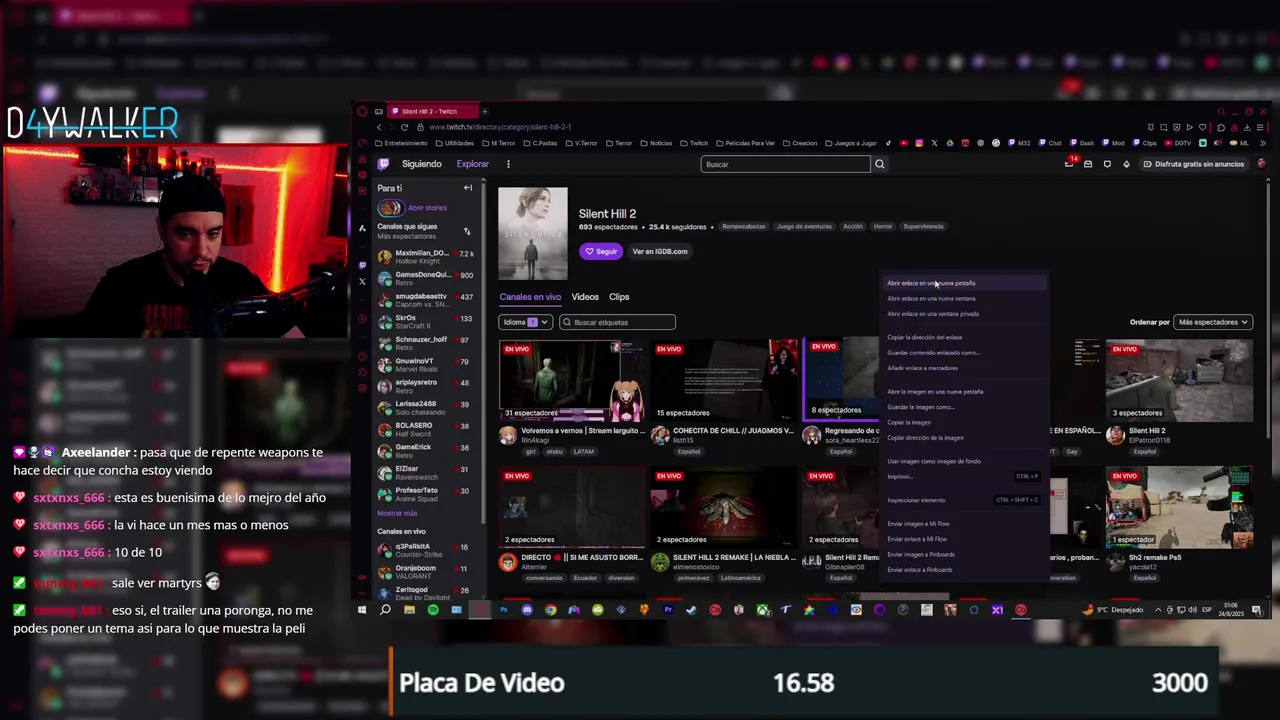Screen dimensions: 1280x720
Task: Click the Ver en IGDB.com button
Action: 660,251
